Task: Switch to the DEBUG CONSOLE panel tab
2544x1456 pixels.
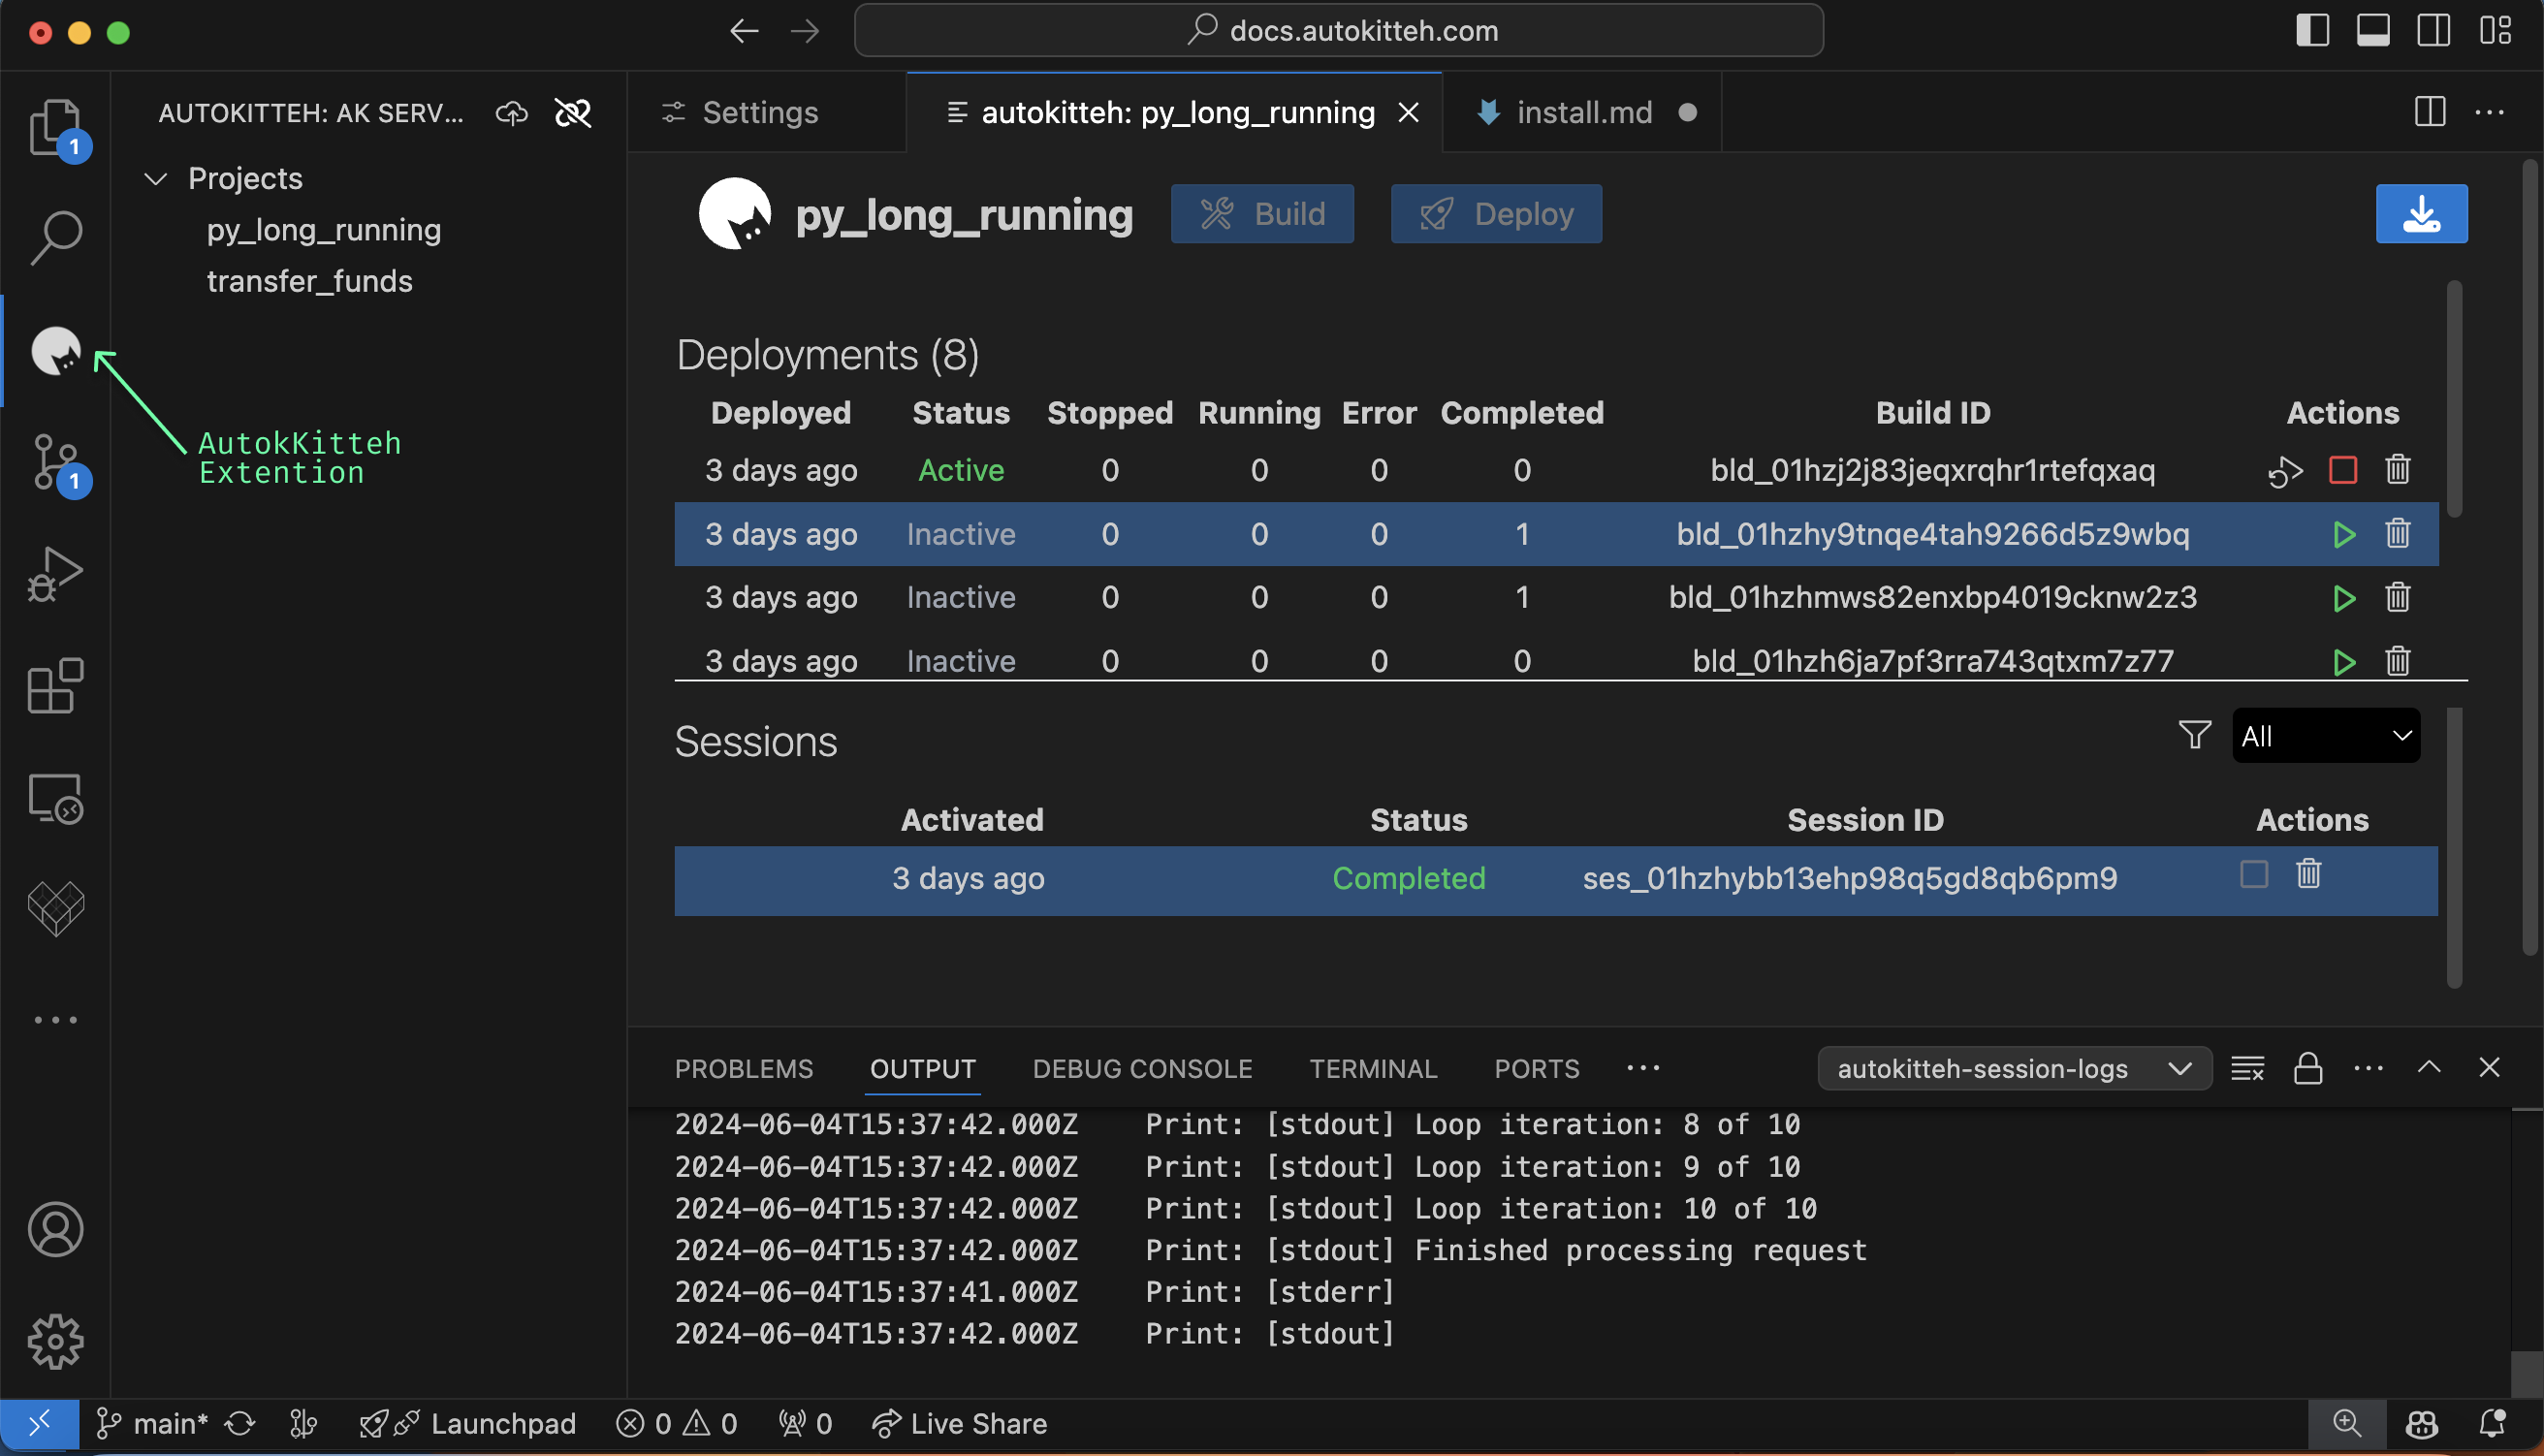Action: 1142,1068
